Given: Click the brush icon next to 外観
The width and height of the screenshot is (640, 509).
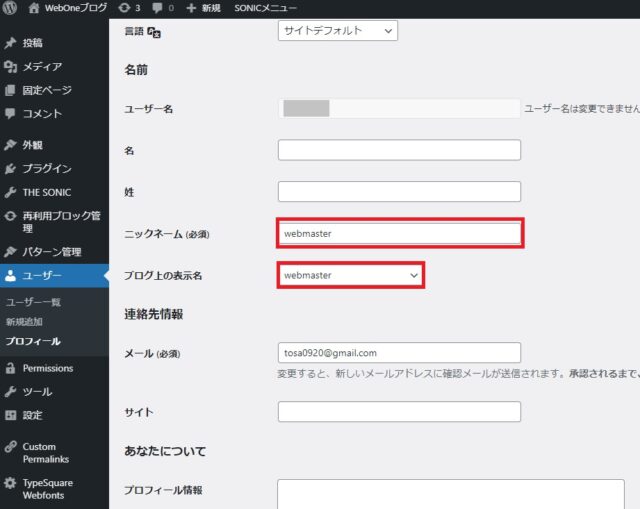Looking at the screenshot, I should 10,145.
